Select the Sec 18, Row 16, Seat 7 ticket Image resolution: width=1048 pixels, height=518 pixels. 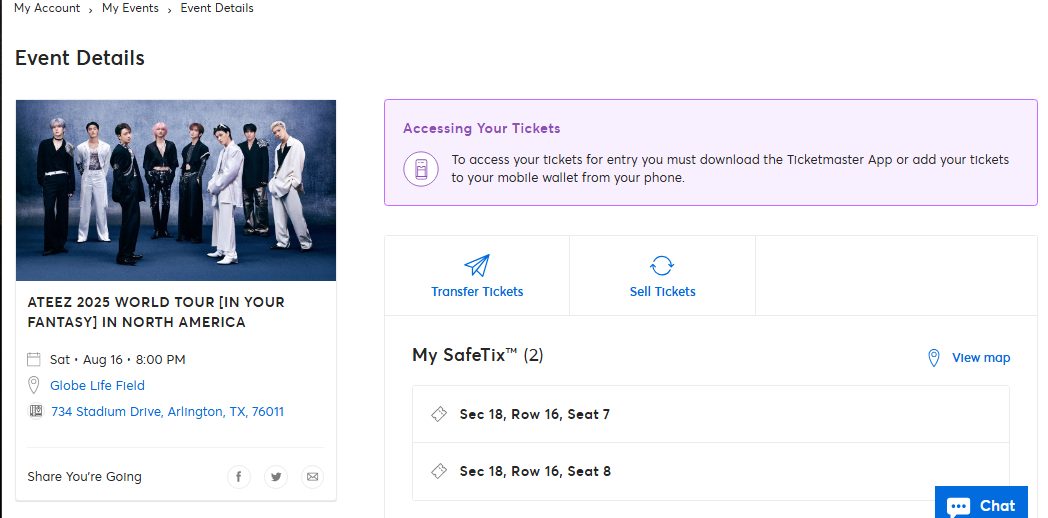click(710, 414)
